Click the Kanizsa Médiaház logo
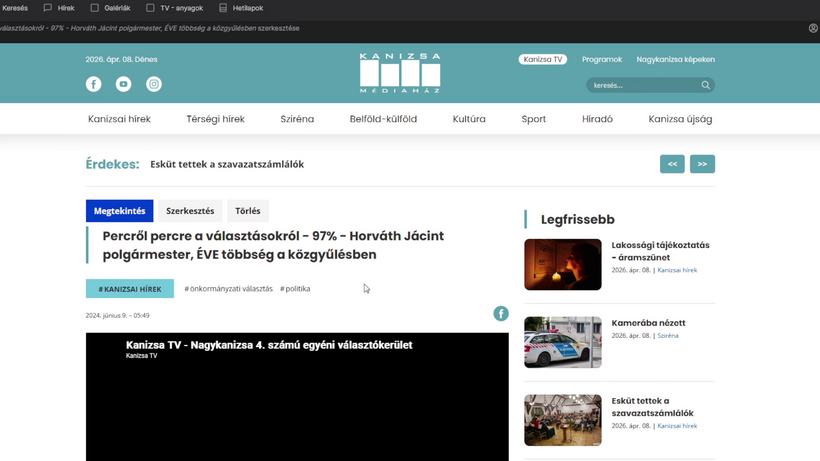Image resolution: width=820 pixels, height=461 pixels. [x=400, y=73]
